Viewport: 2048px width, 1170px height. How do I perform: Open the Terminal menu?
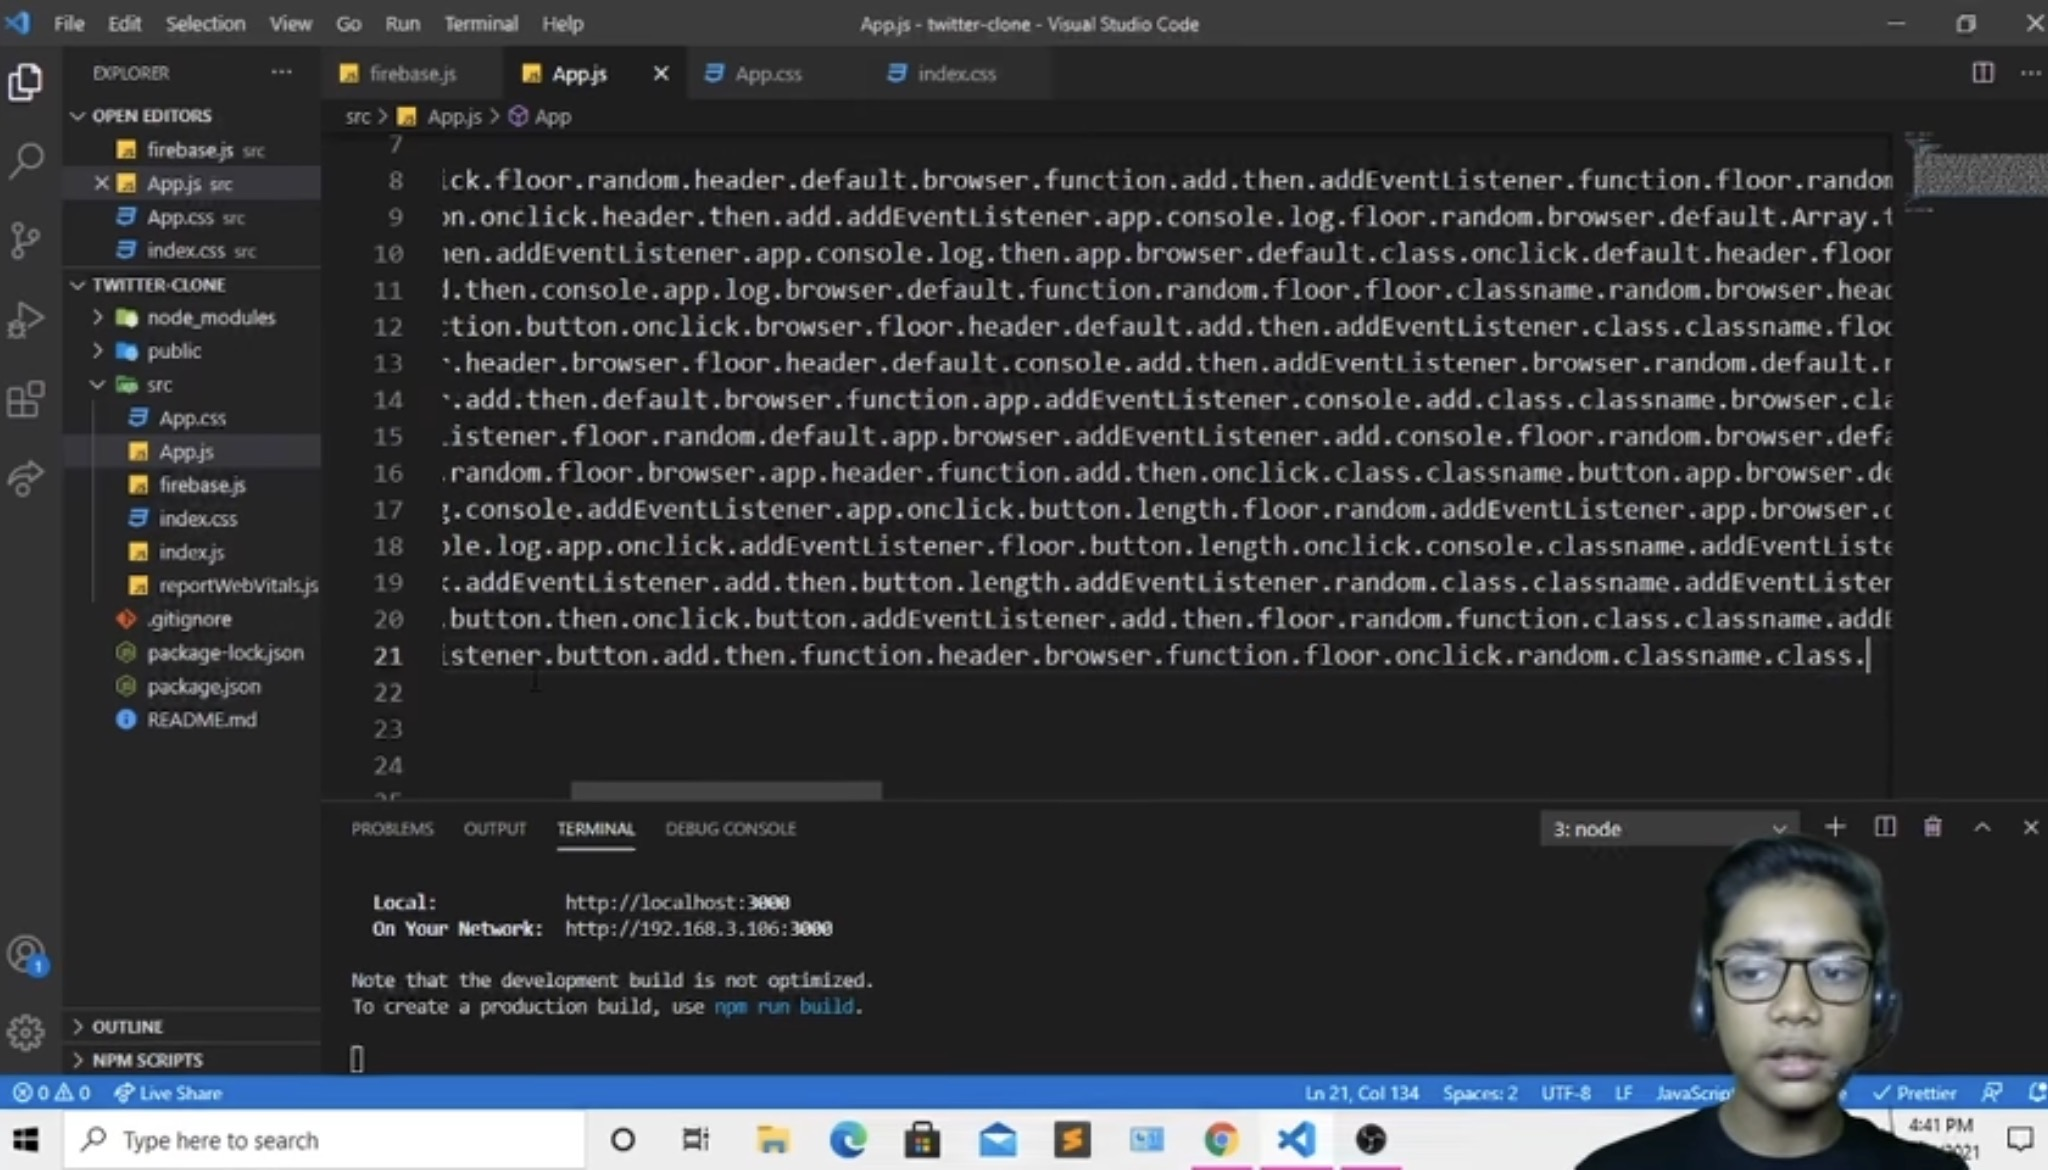[480, 24]
